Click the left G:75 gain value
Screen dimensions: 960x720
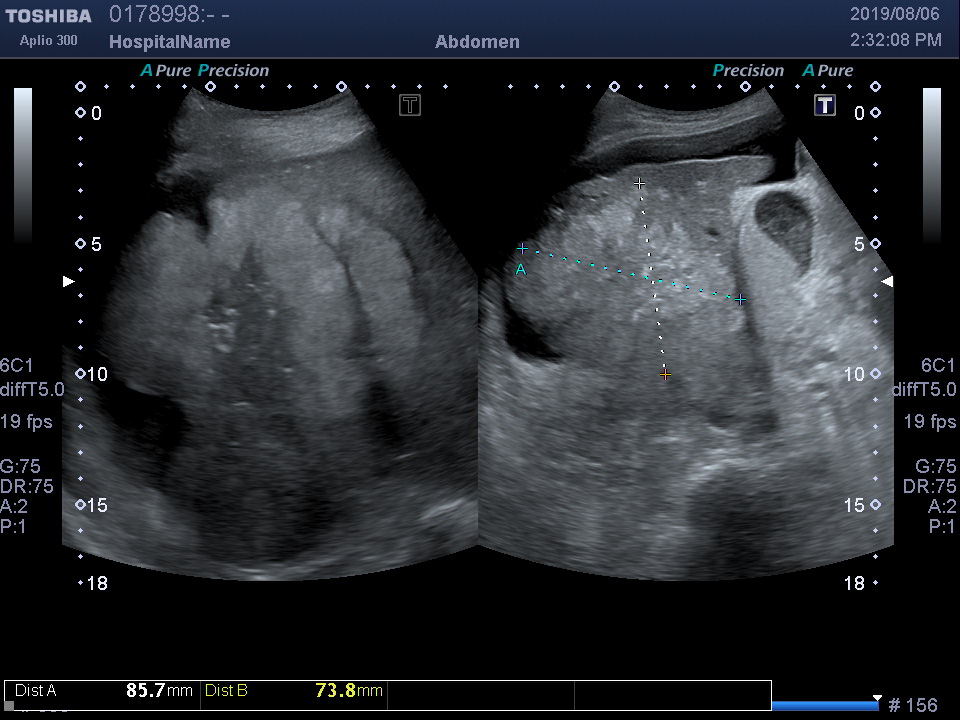click(x=20, y=467)
